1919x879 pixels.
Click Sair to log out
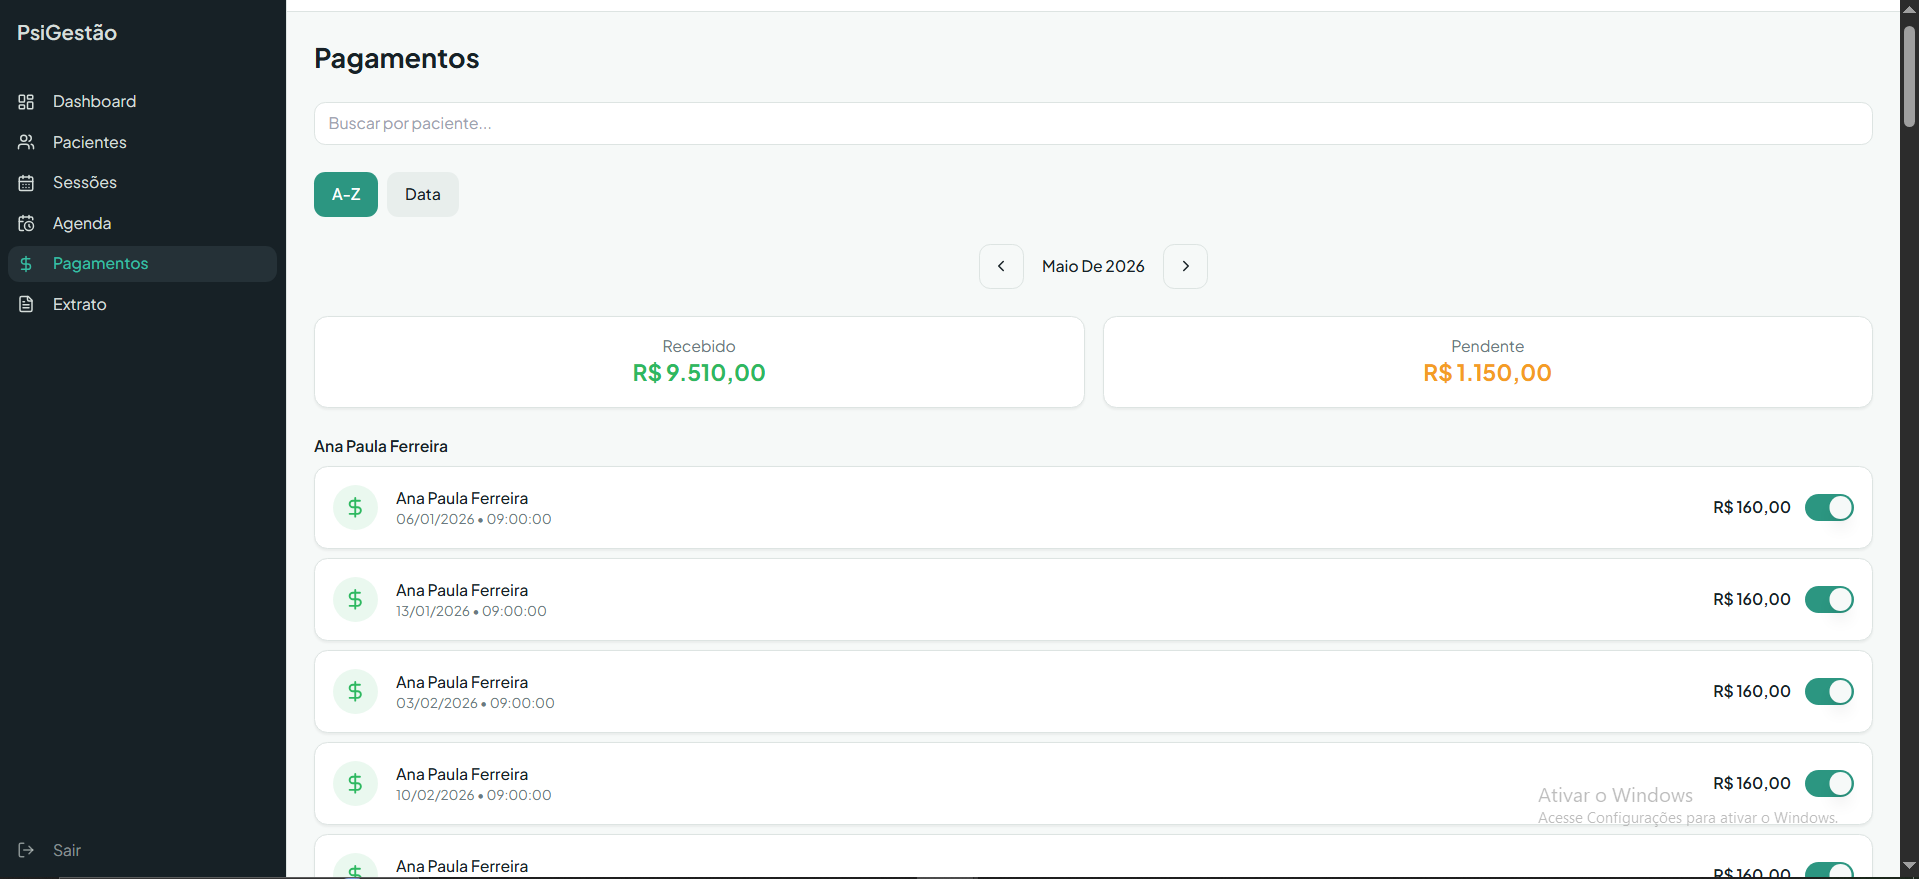tap(67, 850)
